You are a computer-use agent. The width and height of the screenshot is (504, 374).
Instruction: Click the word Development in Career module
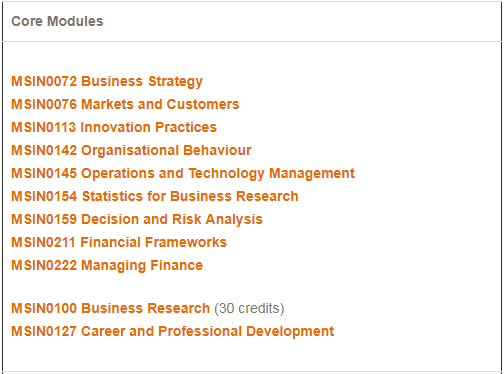pyautogui.click(x=290, y=331)
